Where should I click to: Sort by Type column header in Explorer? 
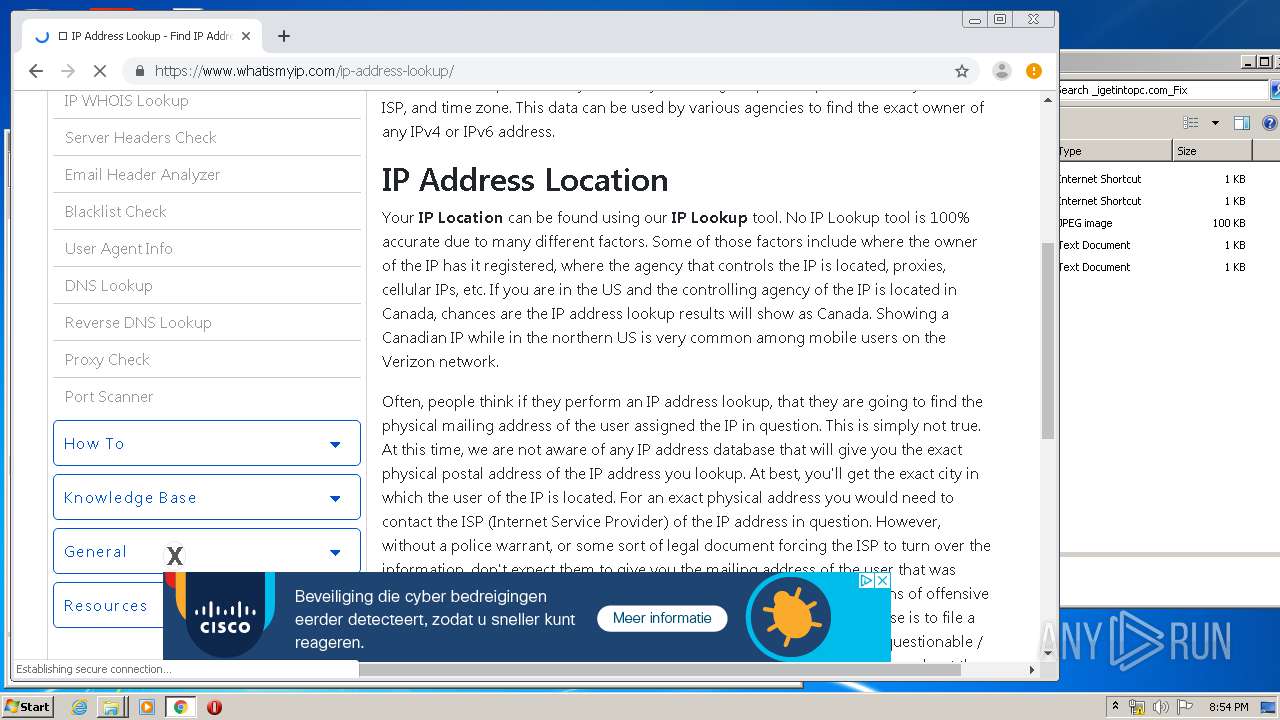[x=1115, y=151]
